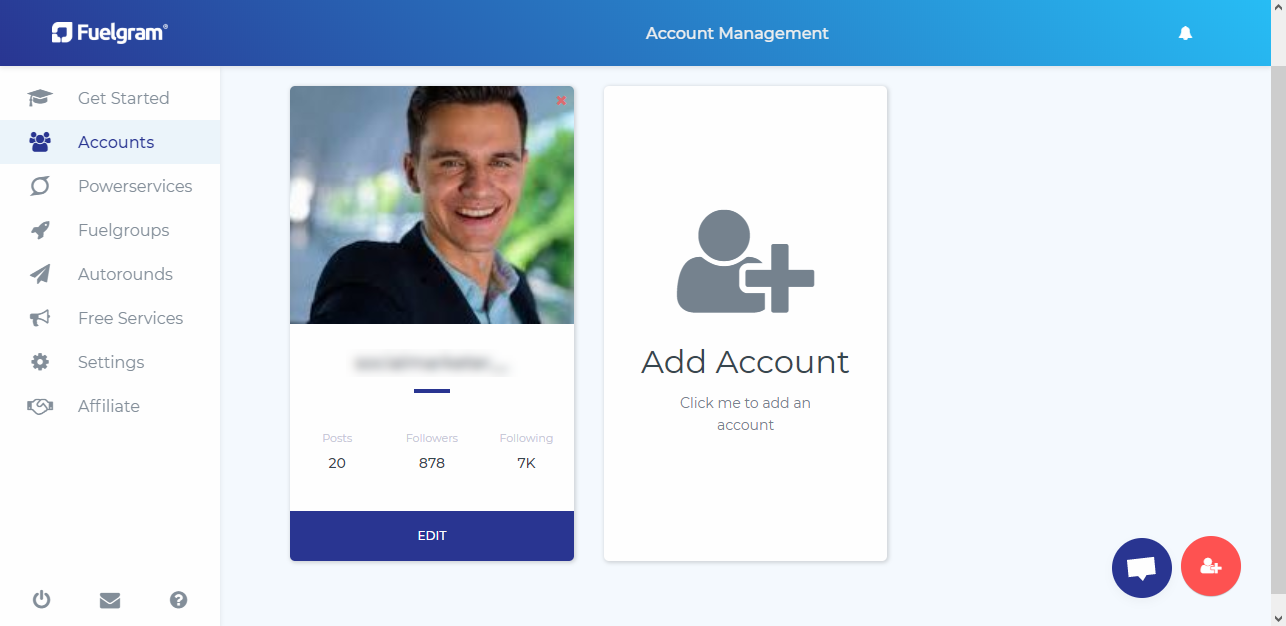This screenshot has width=1286, height=626.
Task: Go to the Affiliate page
Action: 109,406
